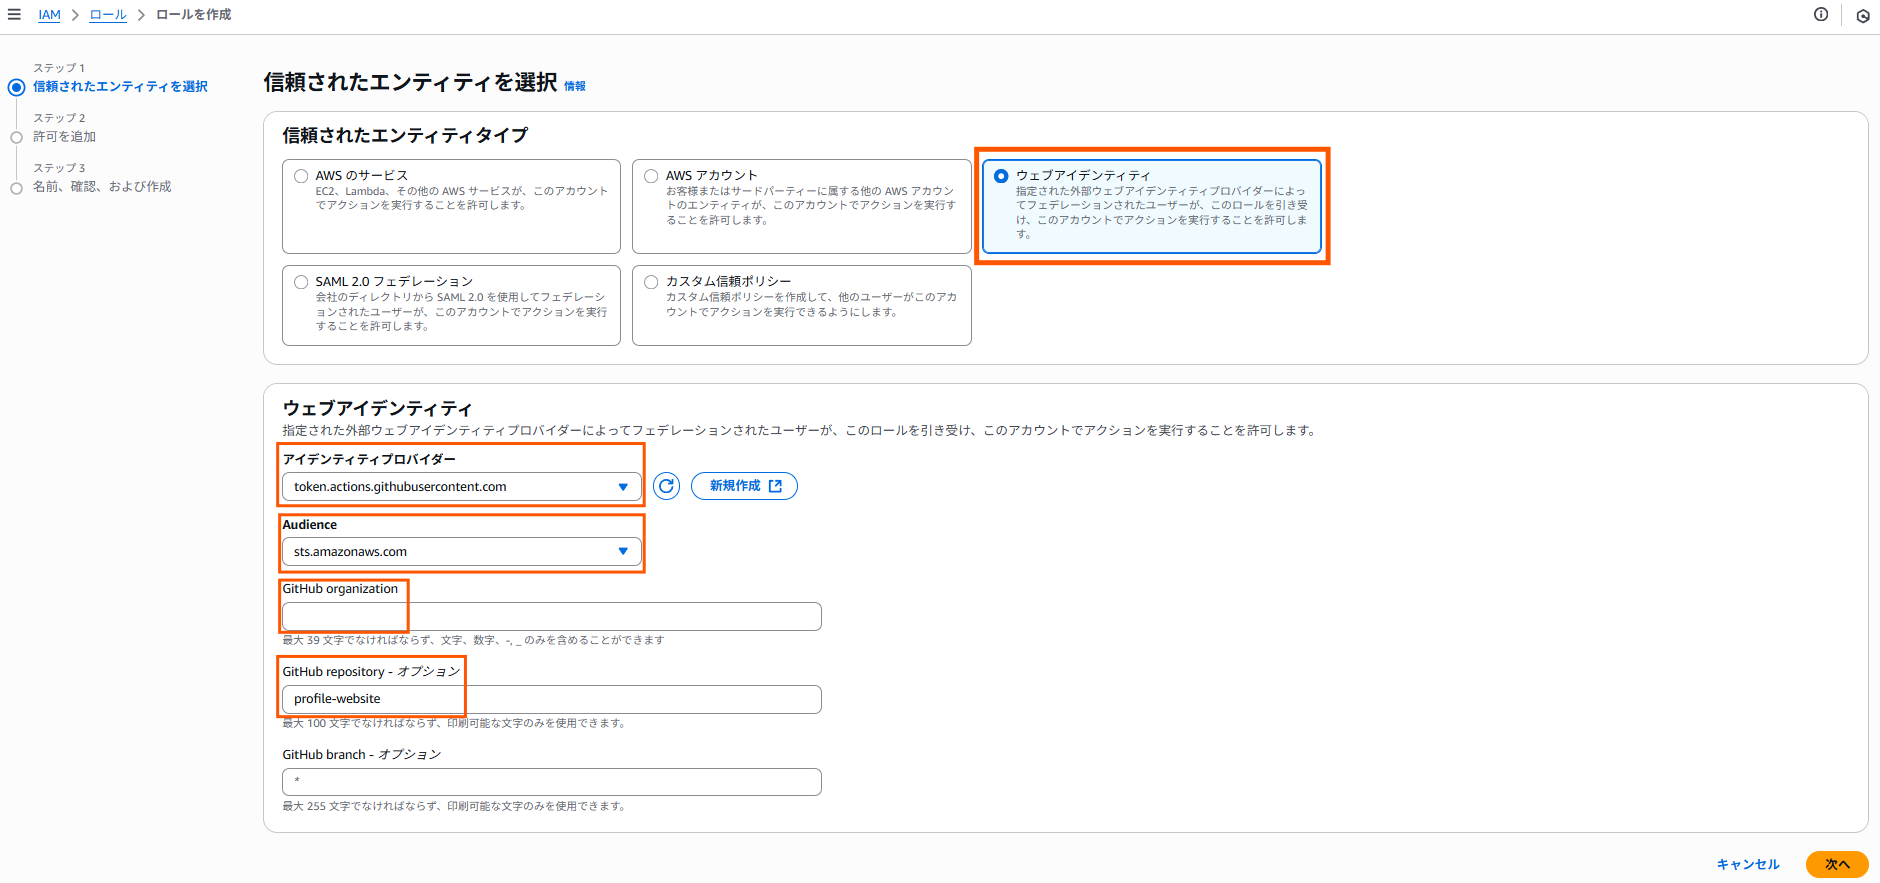Viewport: 1880px width, 883px height.
Task: Select the AWS のサービス radio option
Action: coord(301,176)
